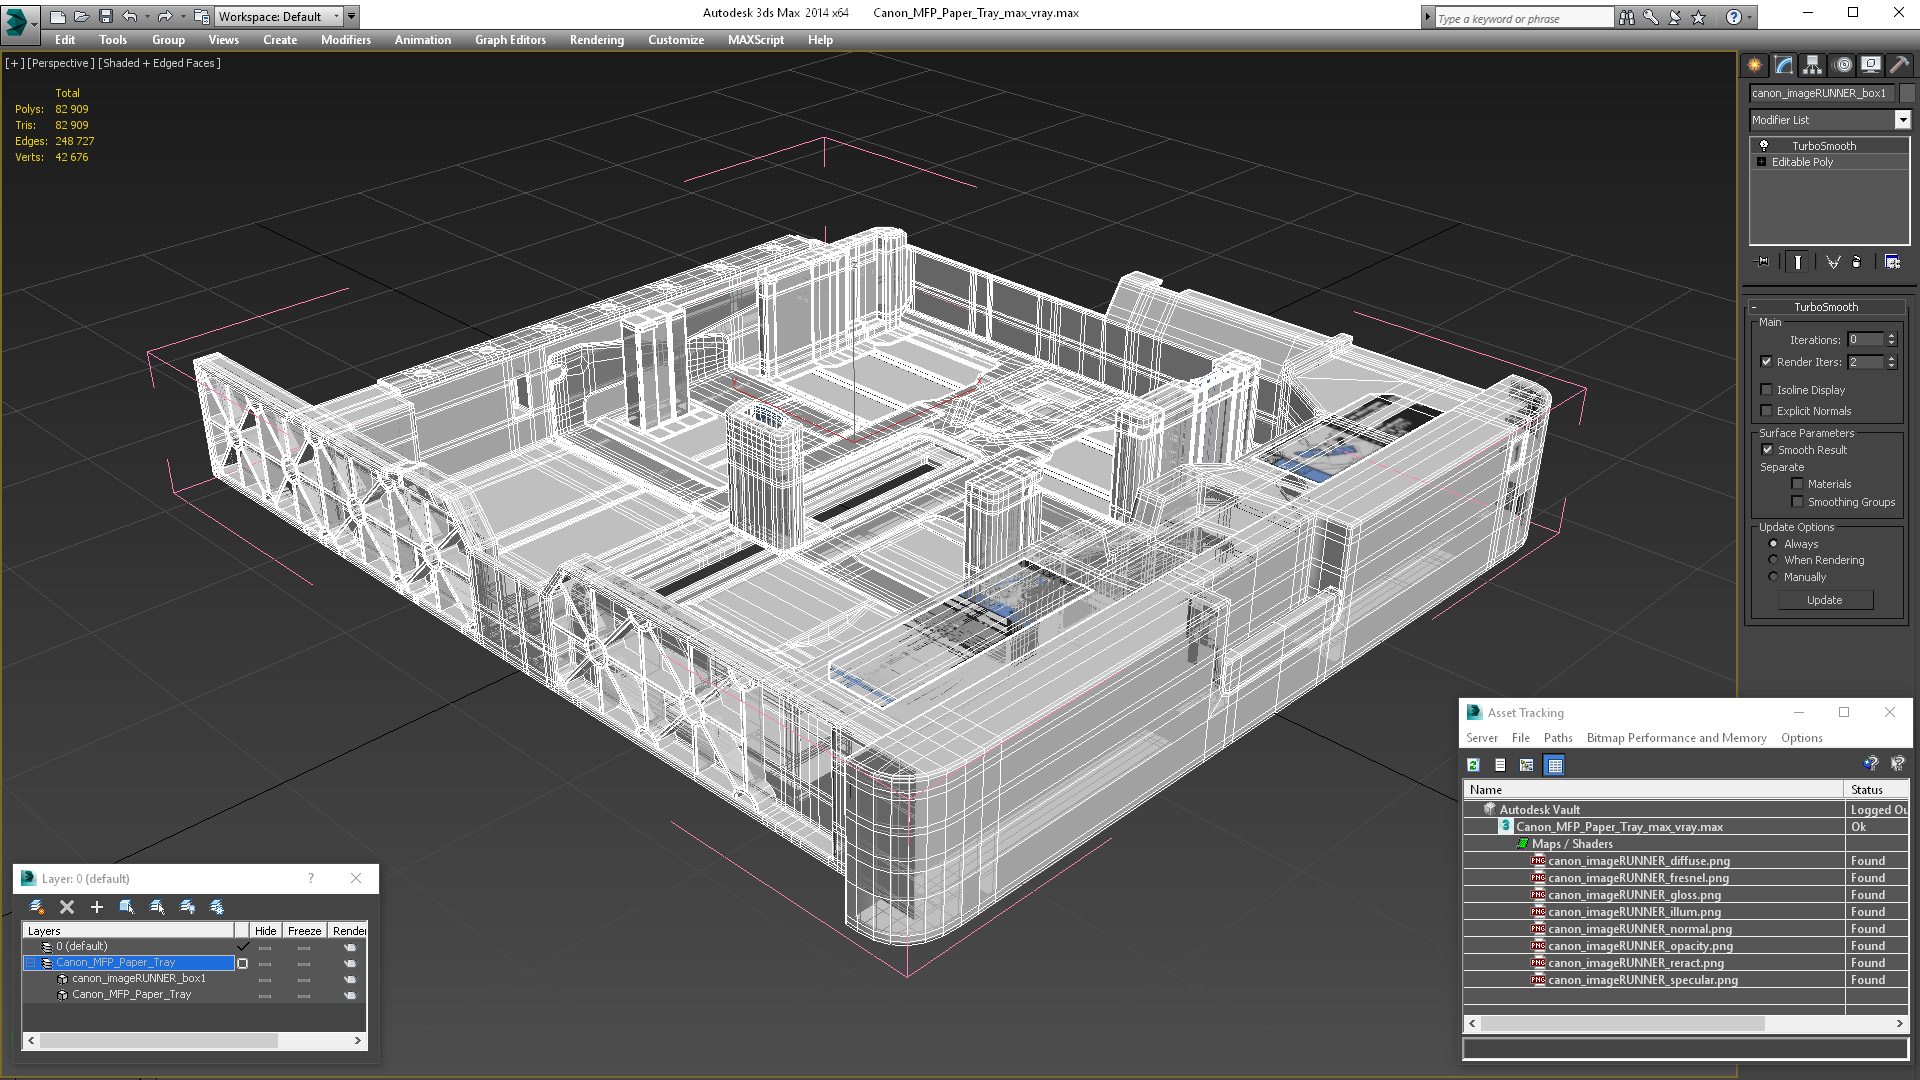Screen dimensions: 1920x1080
Task: Open a file using the folder icon
Action: [x=81, y=16]
